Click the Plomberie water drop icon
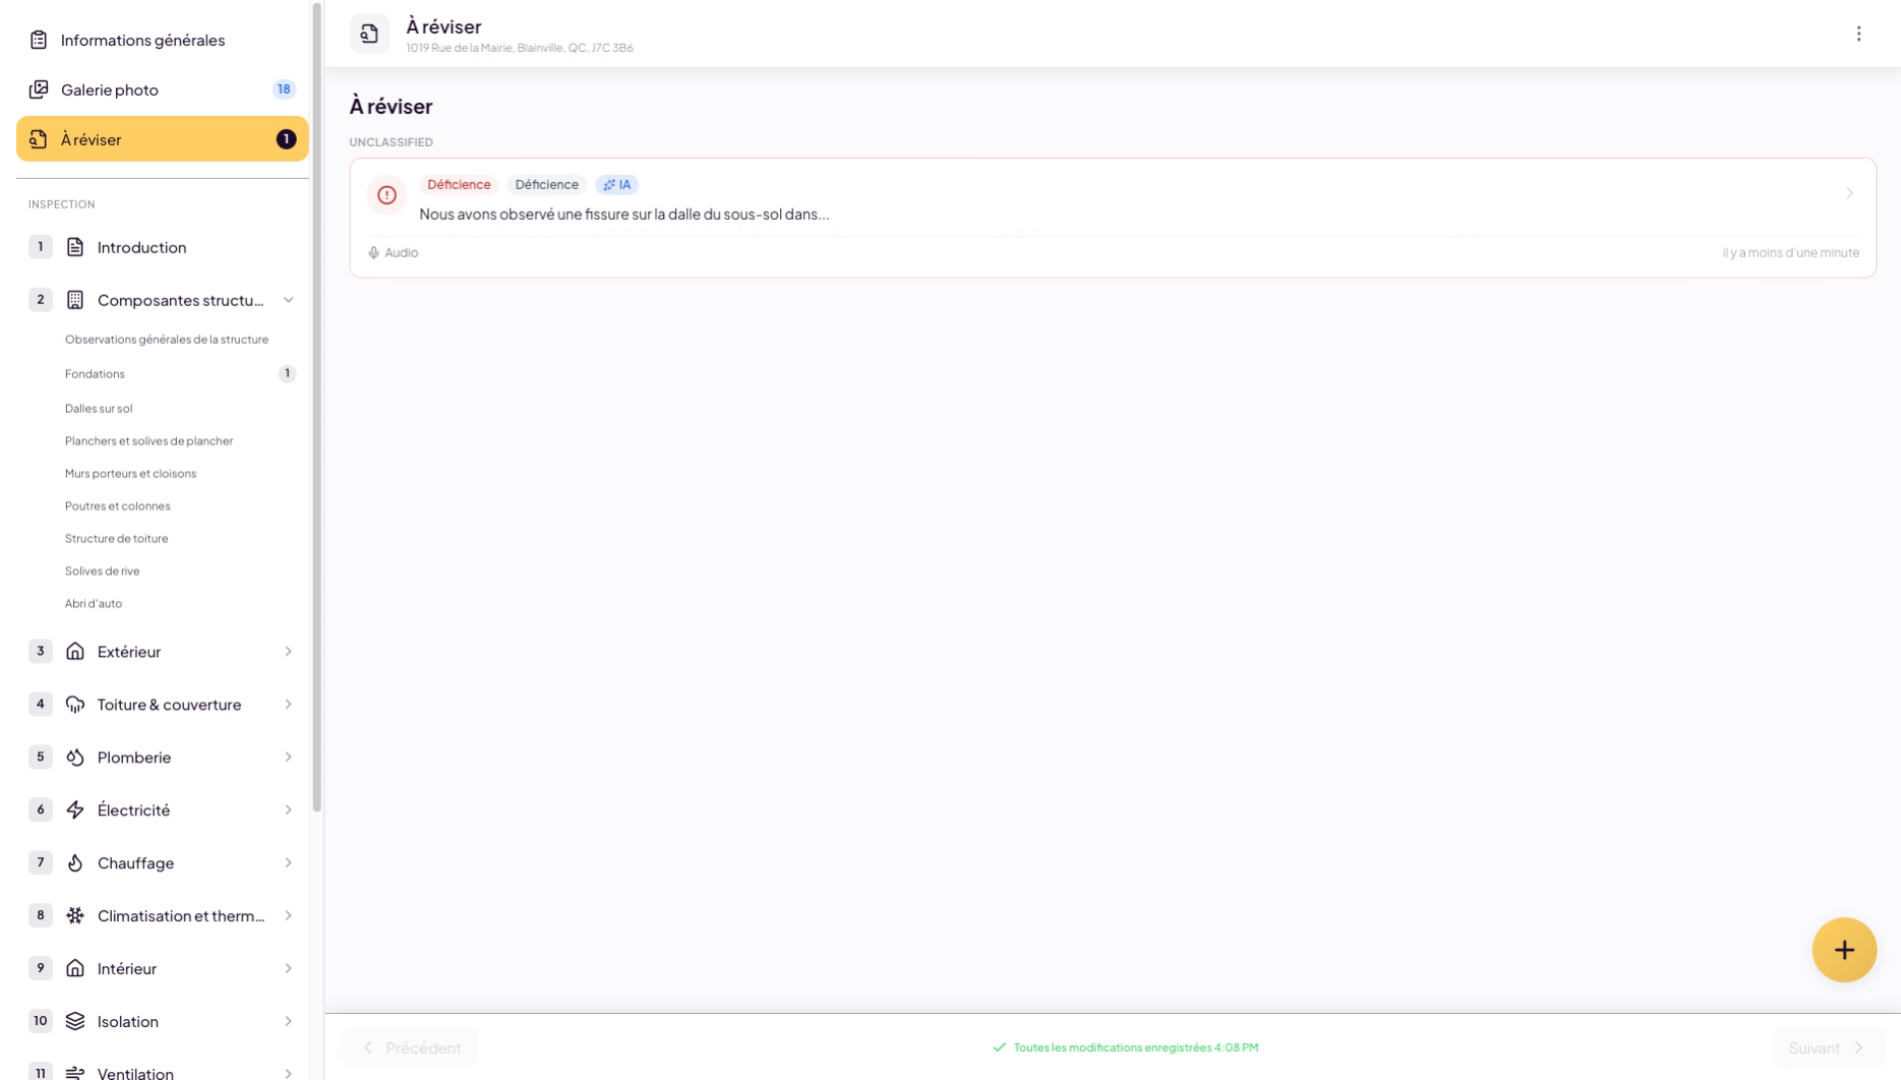This screenshot has width=1901, height=1080. tap(75, 757)
